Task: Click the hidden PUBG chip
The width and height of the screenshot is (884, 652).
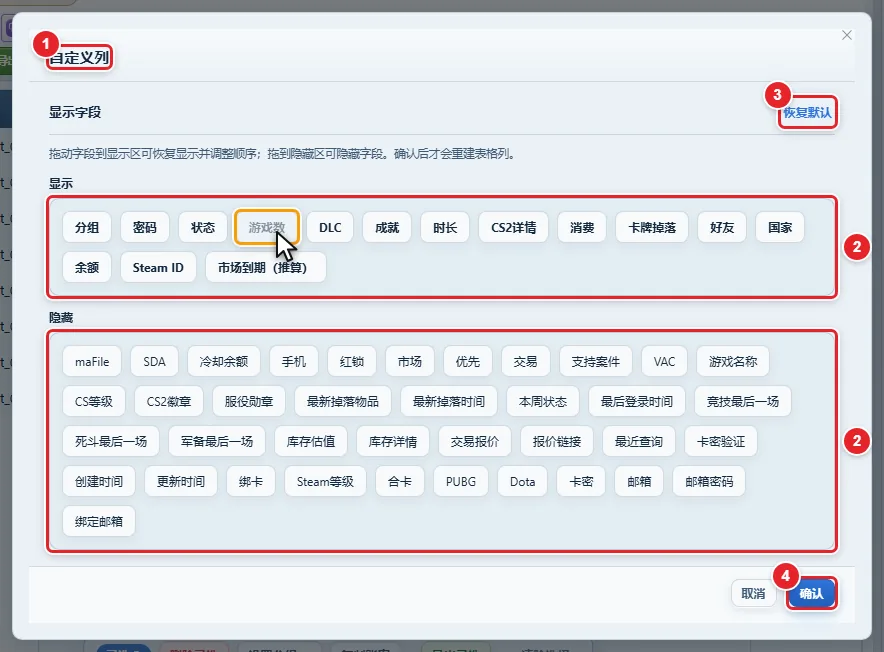Action: [x=461, y=482]
